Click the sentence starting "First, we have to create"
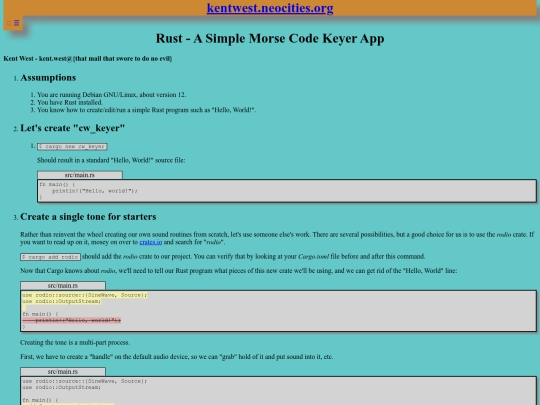Viewport: 540px width, 405px height. coord(177,357)
